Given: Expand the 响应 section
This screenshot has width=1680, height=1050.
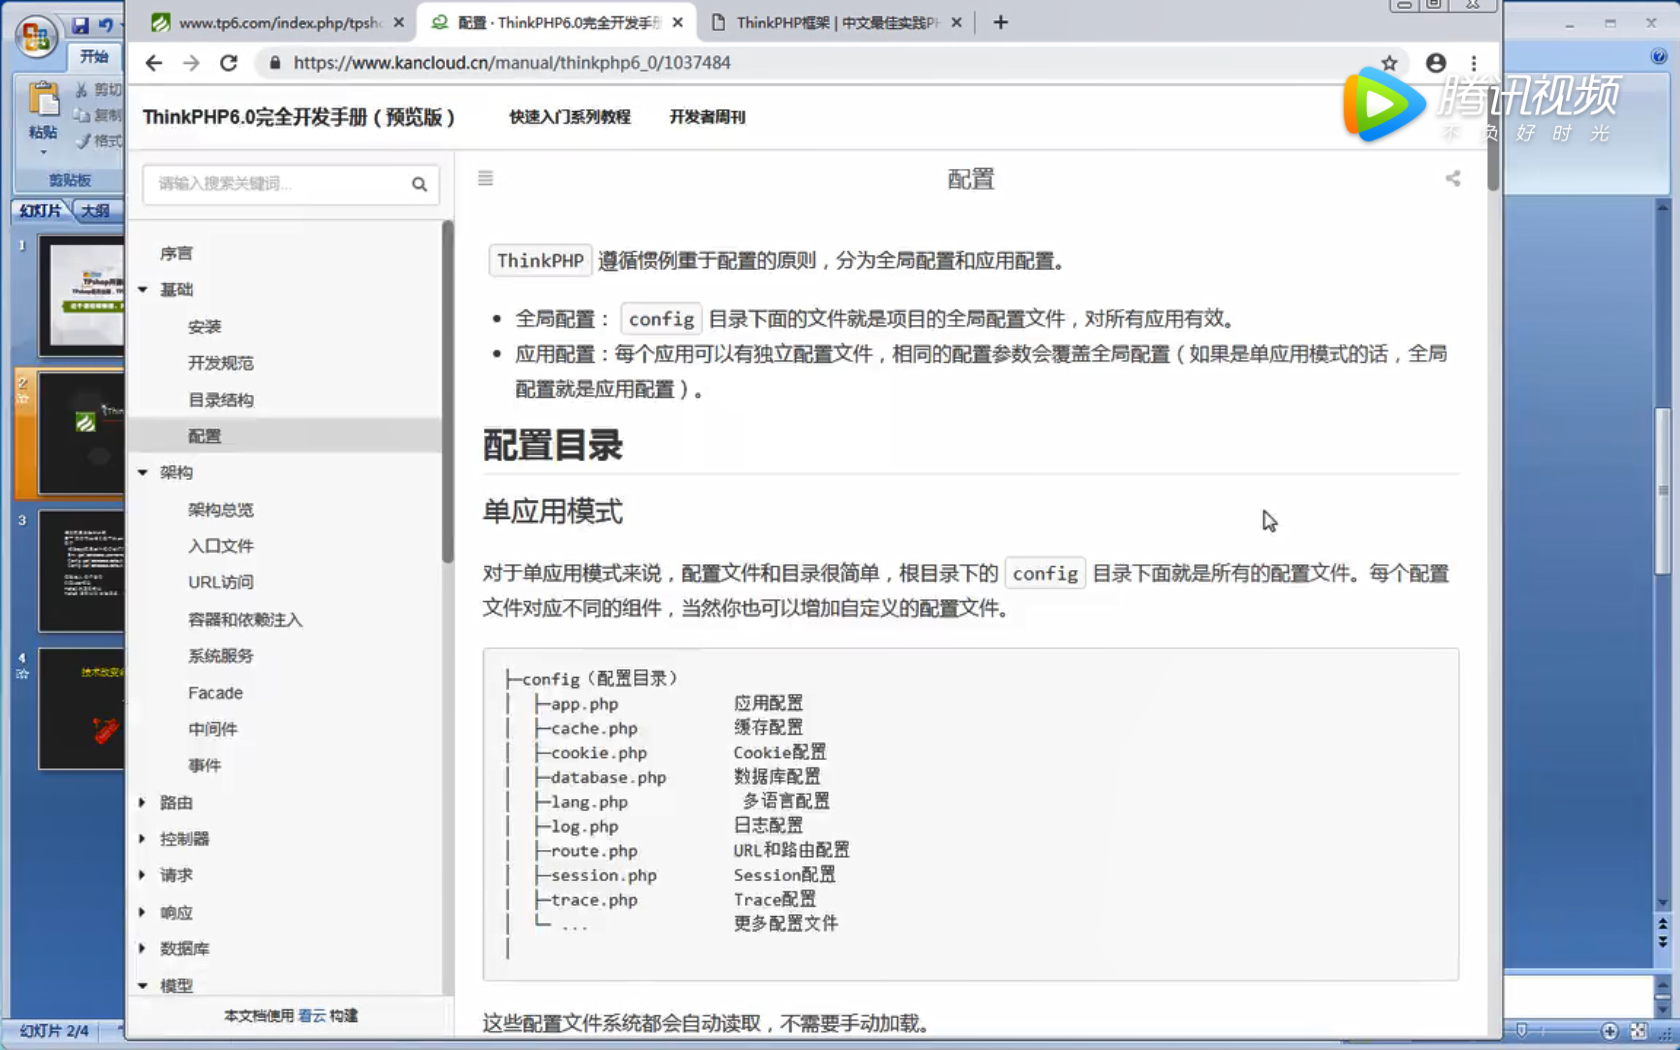Looking at the screenshot, I should [143, 913].
